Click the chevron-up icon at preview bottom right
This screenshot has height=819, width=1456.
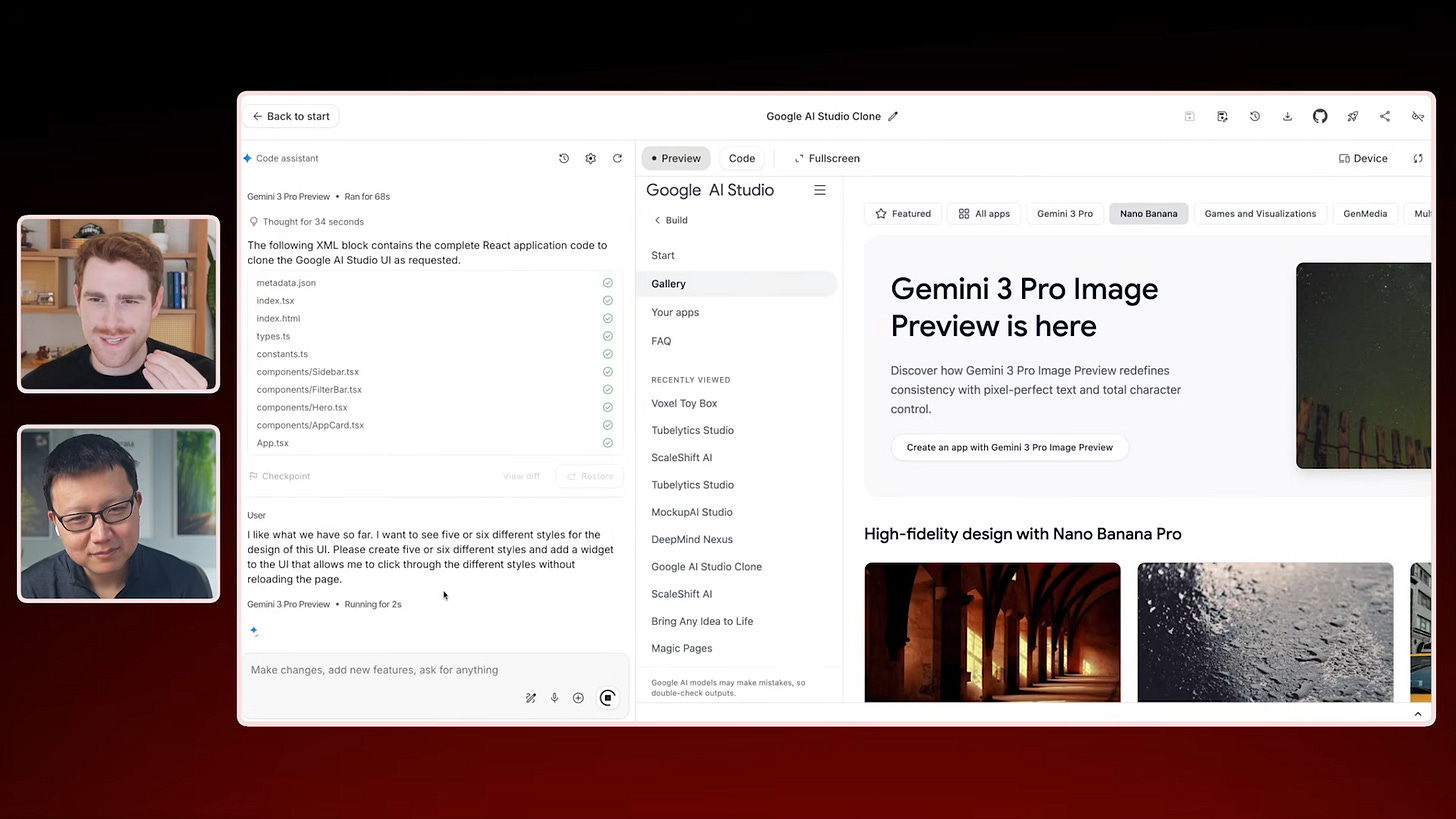pyautogui.click(x=1417, y=714)
